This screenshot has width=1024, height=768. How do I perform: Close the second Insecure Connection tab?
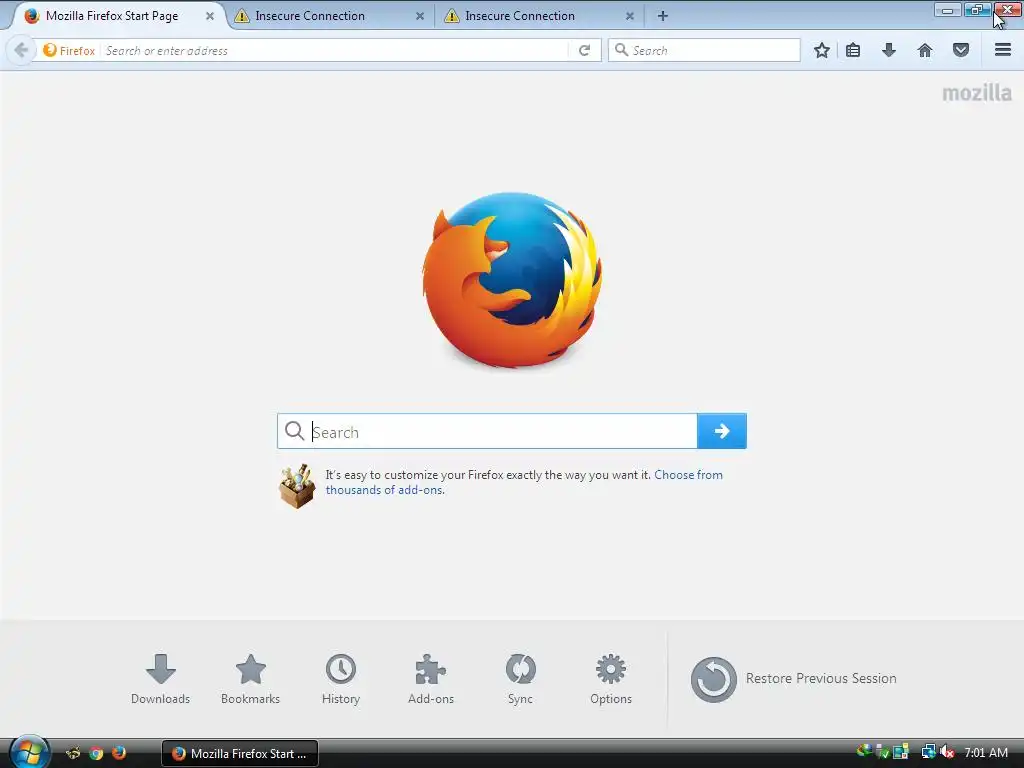630,16
